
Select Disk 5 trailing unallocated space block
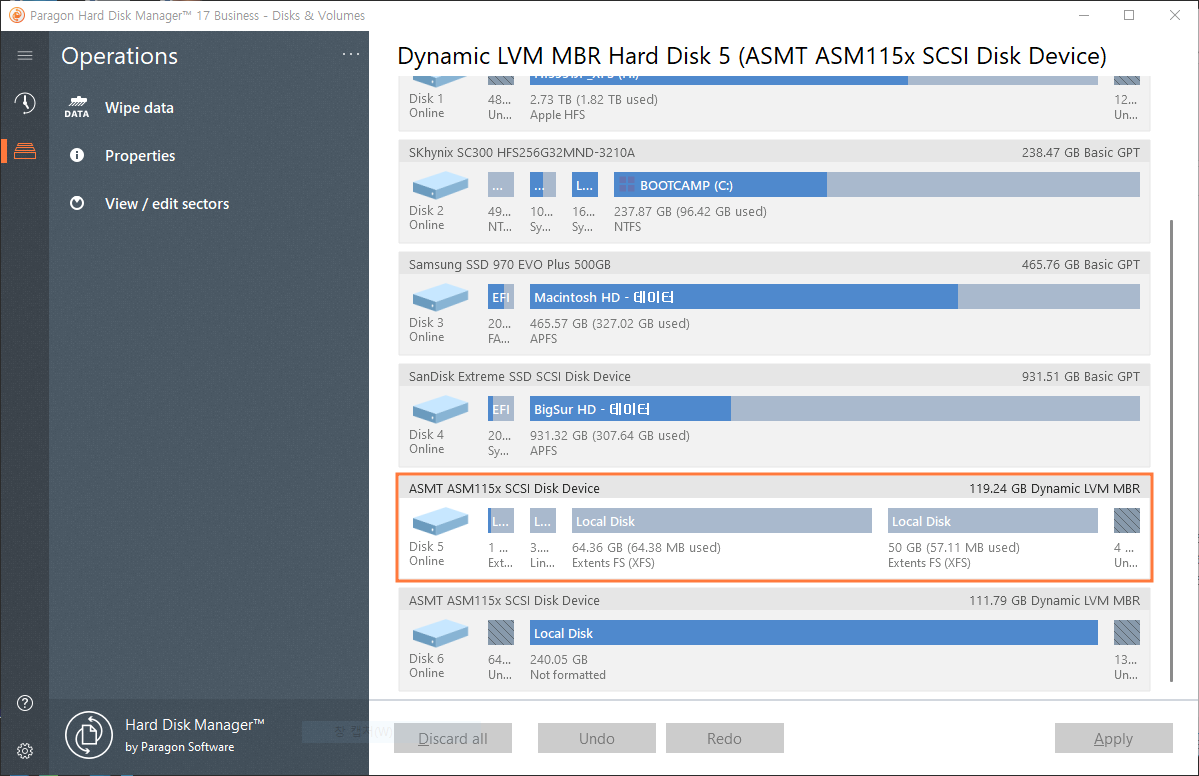(x=1126, y=521)
